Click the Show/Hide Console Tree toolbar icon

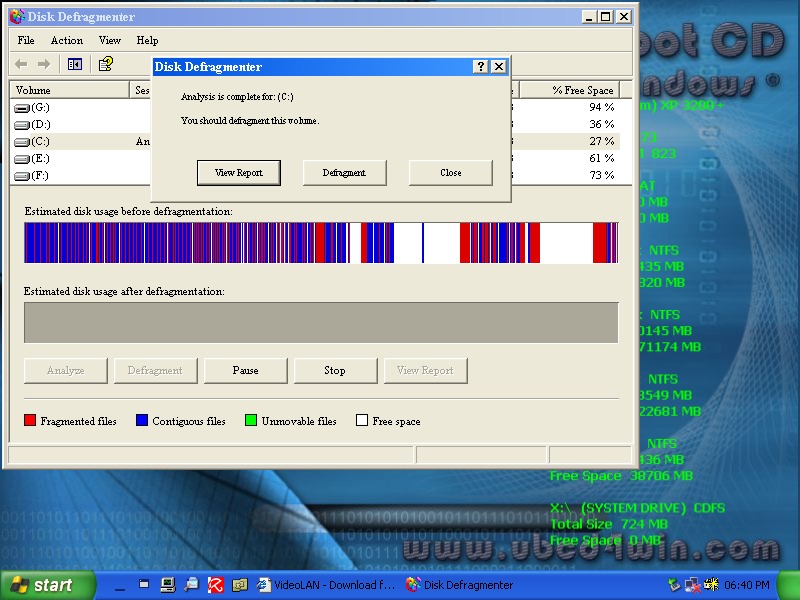[75, 64]
